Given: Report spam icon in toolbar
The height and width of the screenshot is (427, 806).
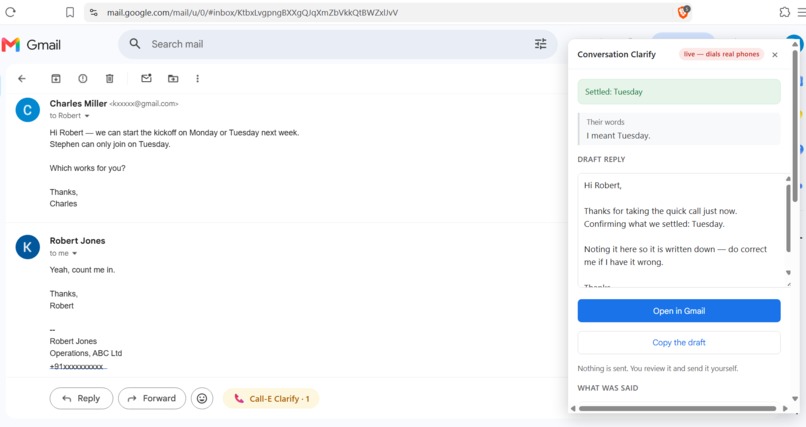Looking at the screenshot, I should click(x=82, y=78).
